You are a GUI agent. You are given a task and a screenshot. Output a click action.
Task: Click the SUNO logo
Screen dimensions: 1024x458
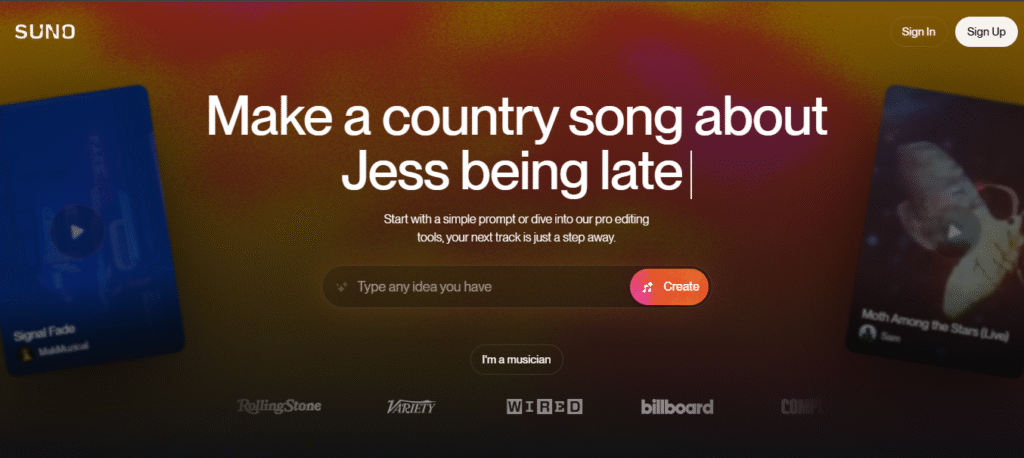(x=45, y=31)
